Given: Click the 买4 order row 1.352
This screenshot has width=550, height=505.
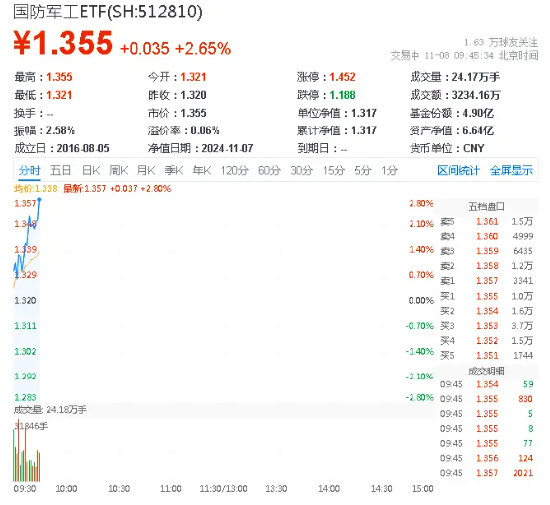Looking at the screenshot, I should click(x=487, y=341).
